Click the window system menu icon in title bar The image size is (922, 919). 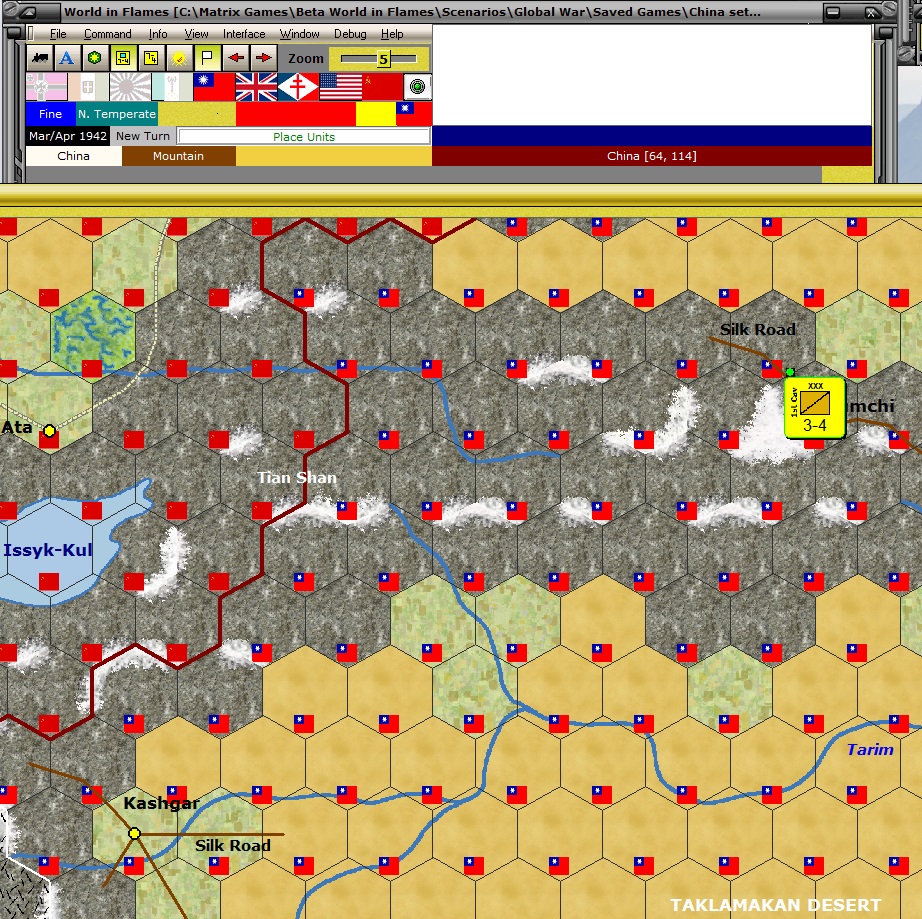point(29,12)
